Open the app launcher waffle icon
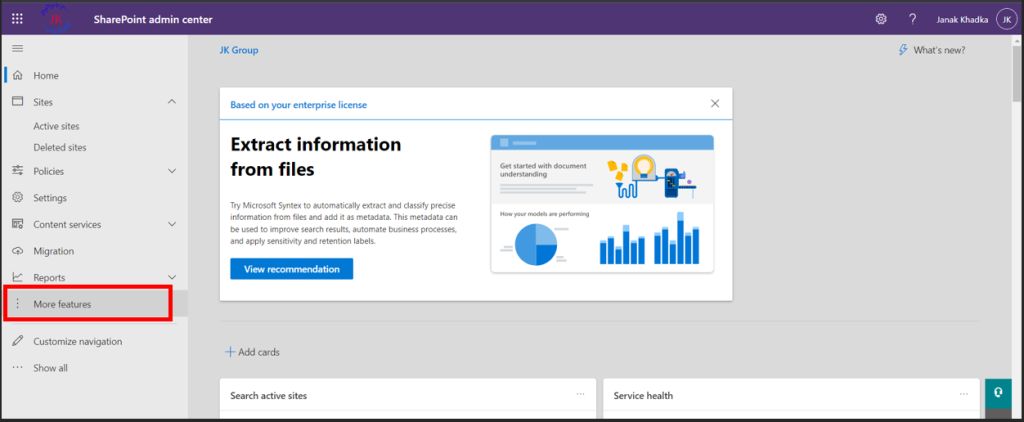This screenshot has width=1024, height=422. pos(17,19)
